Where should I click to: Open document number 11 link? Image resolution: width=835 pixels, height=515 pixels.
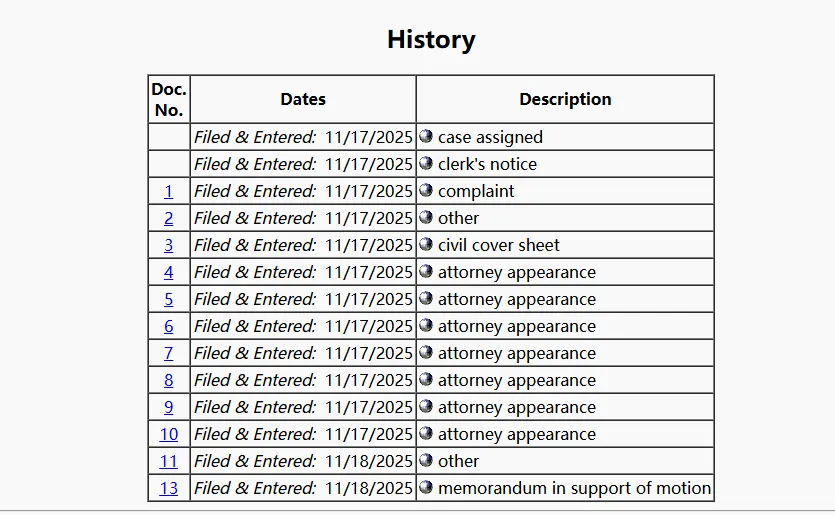tap(169, 461)
